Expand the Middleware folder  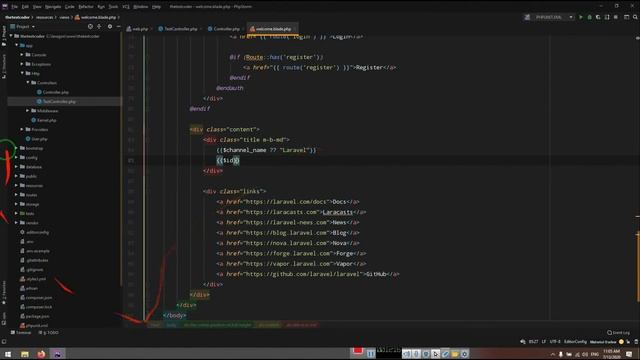[28, 111]
